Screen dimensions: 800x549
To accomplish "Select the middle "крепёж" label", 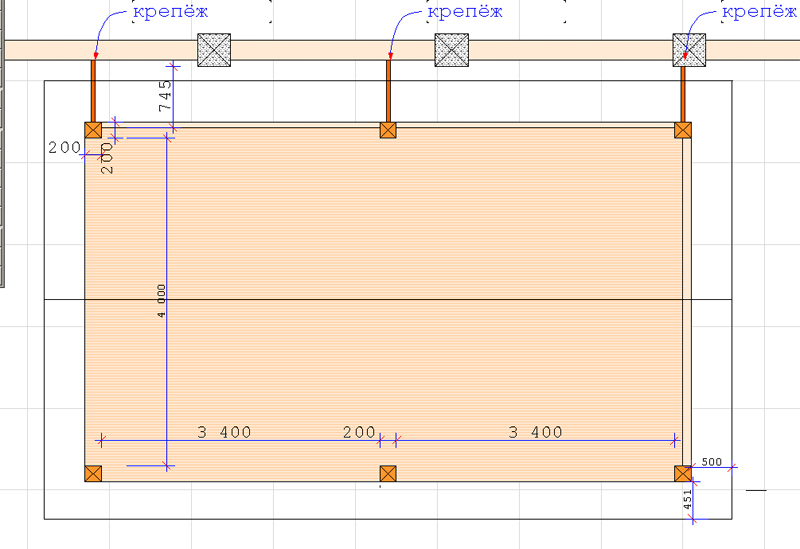I will tap(465, 11).
